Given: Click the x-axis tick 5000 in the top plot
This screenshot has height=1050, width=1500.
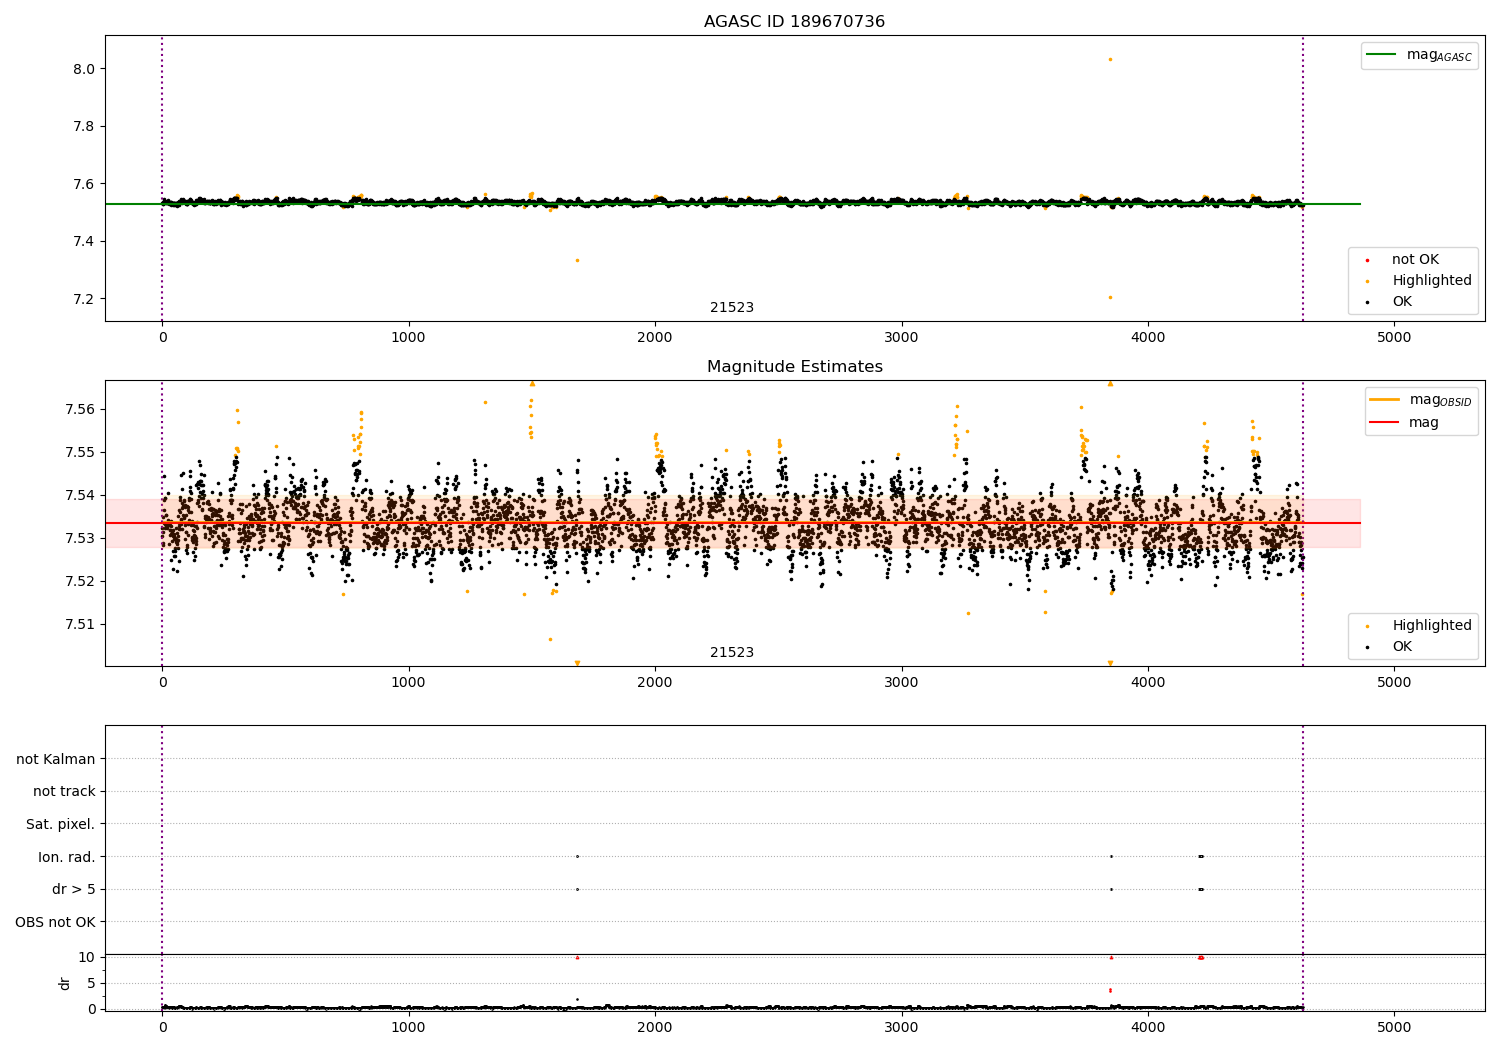Looking at the screenshot, I should 1394,337.
